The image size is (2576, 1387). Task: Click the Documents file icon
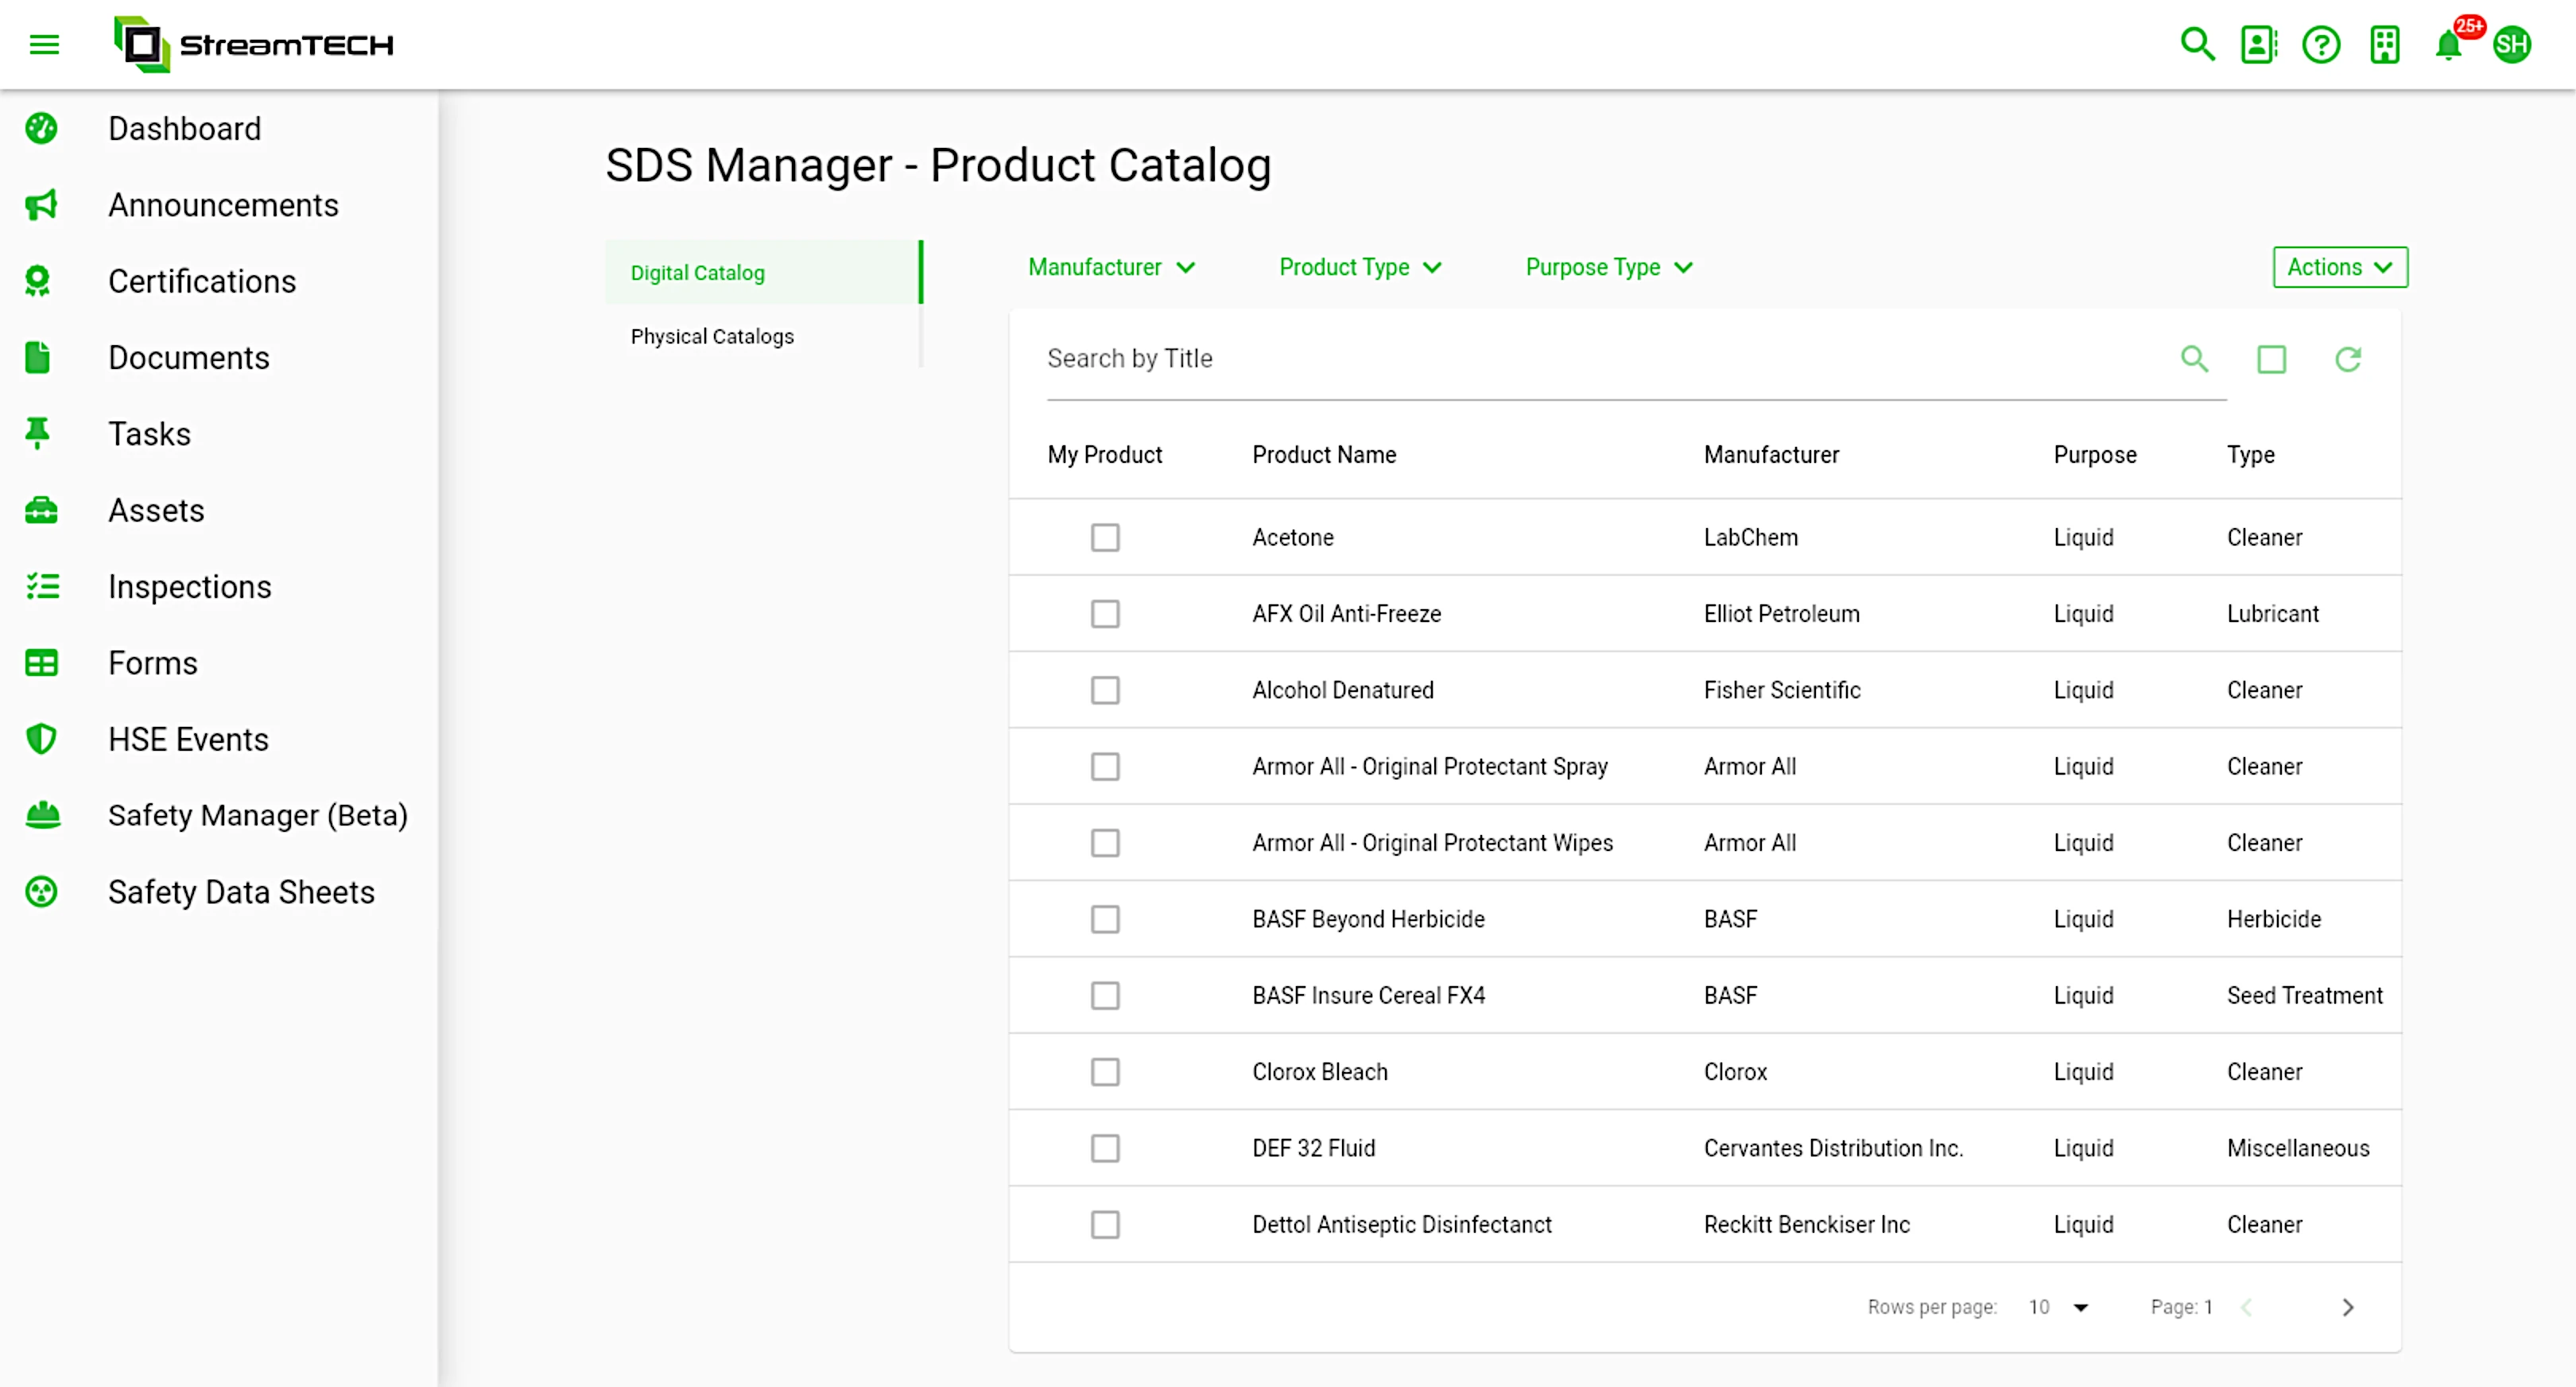(38, 357)
